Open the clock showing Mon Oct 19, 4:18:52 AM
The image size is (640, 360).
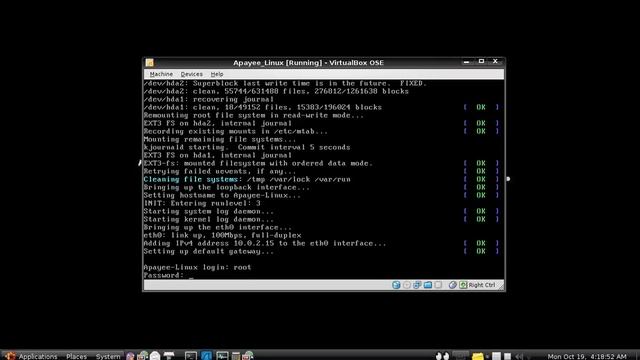tap(587, 356)
